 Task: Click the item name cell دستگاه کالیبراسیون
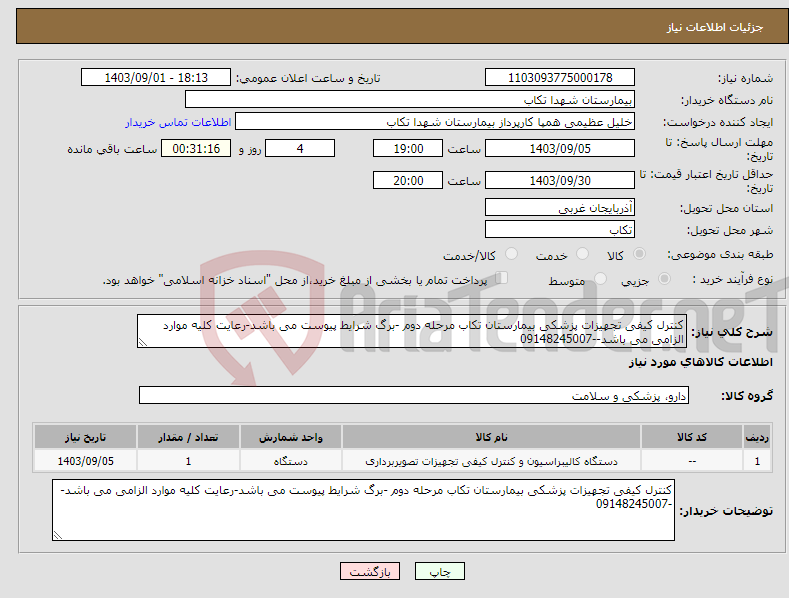(491, 461)
